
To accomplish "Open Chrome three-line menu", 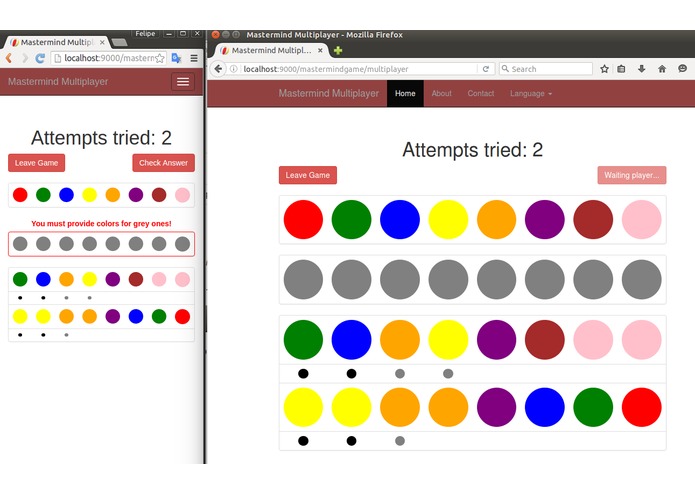I will (194, 58).
